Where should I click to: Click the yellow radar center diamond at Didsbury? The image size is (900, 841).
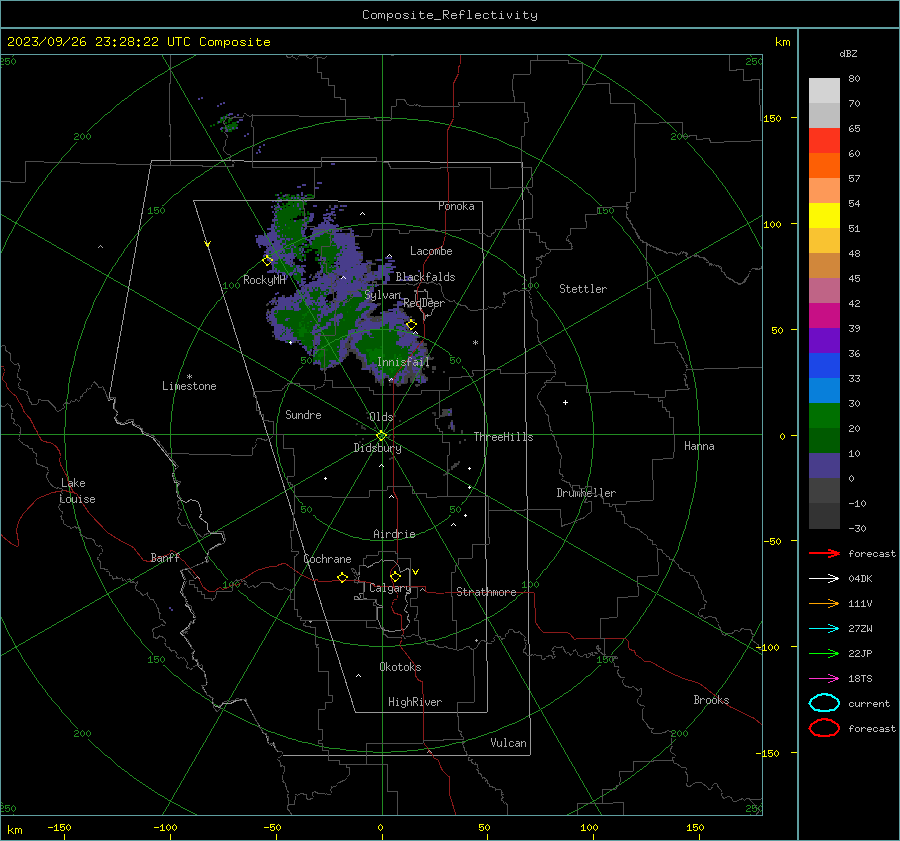tap(381, 436)
